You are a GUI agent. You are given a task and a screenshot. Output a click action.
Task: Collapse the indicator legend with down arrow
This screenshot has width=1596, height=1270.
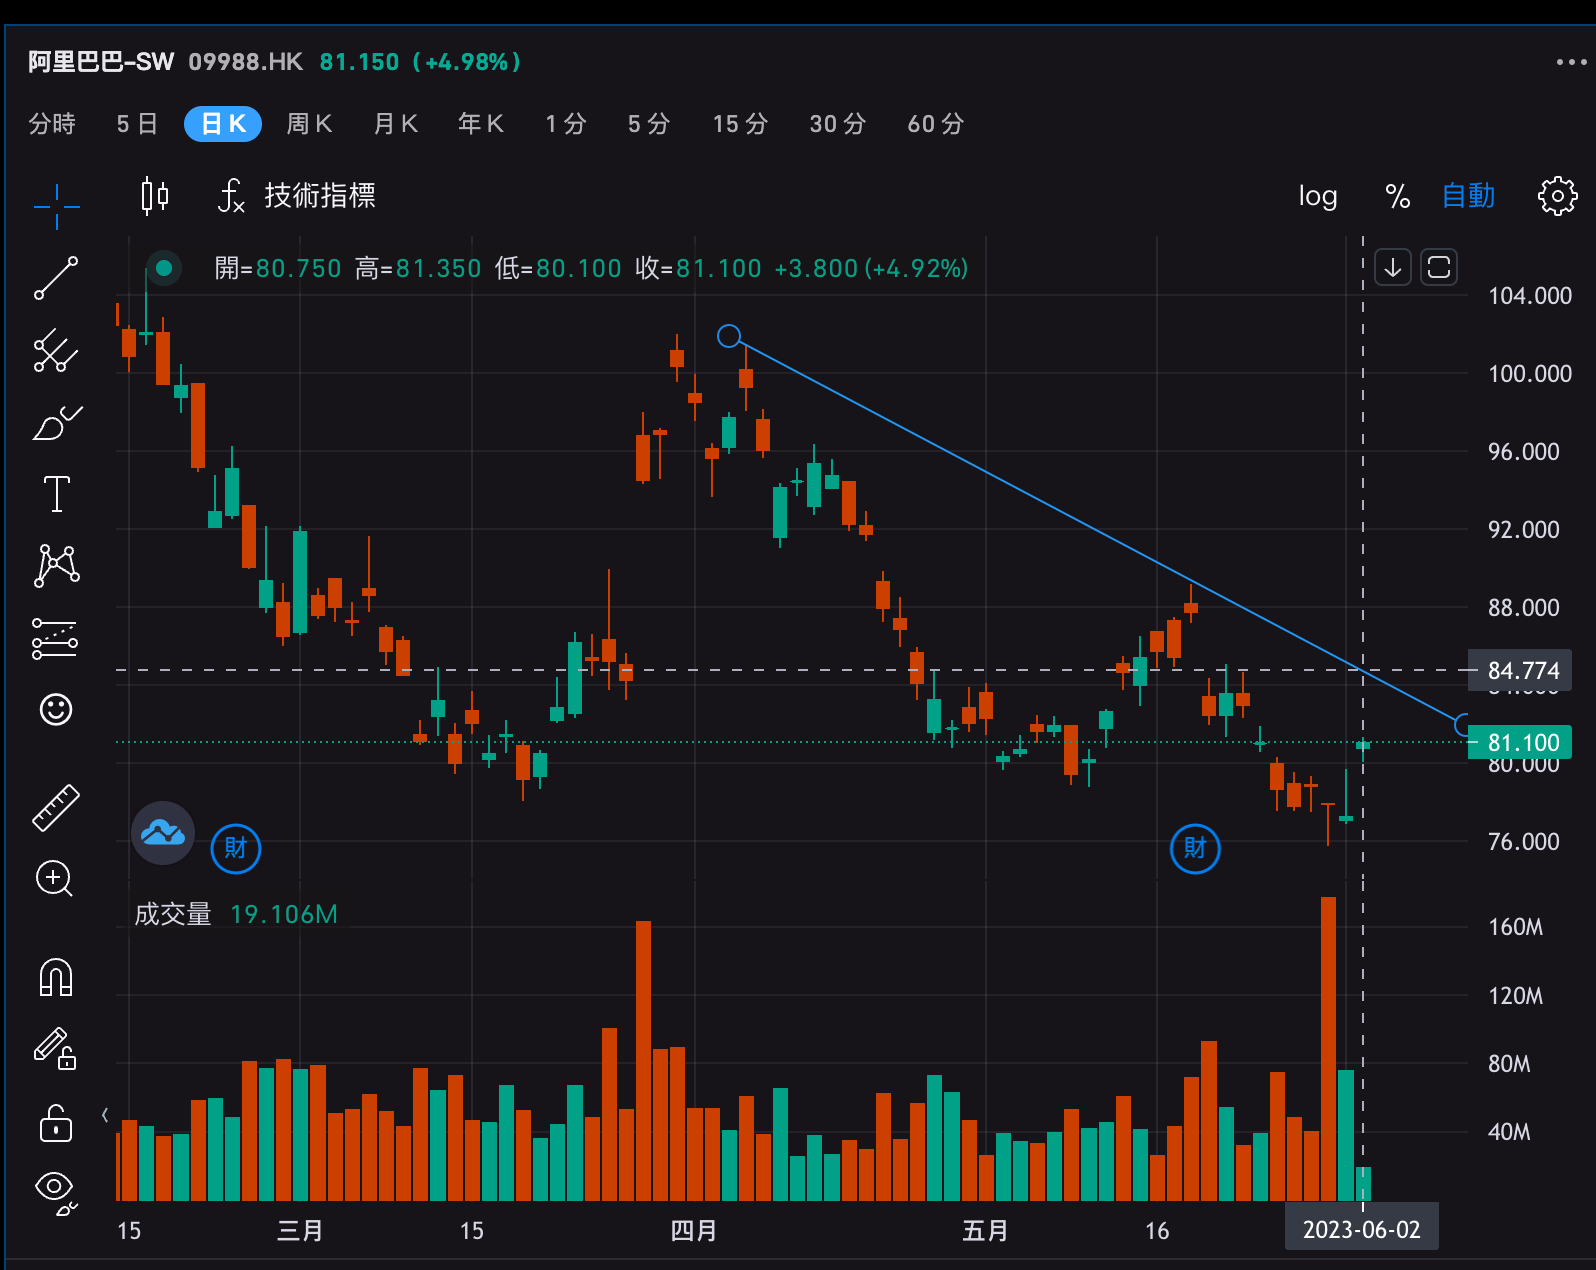(x=1392, y=268)
